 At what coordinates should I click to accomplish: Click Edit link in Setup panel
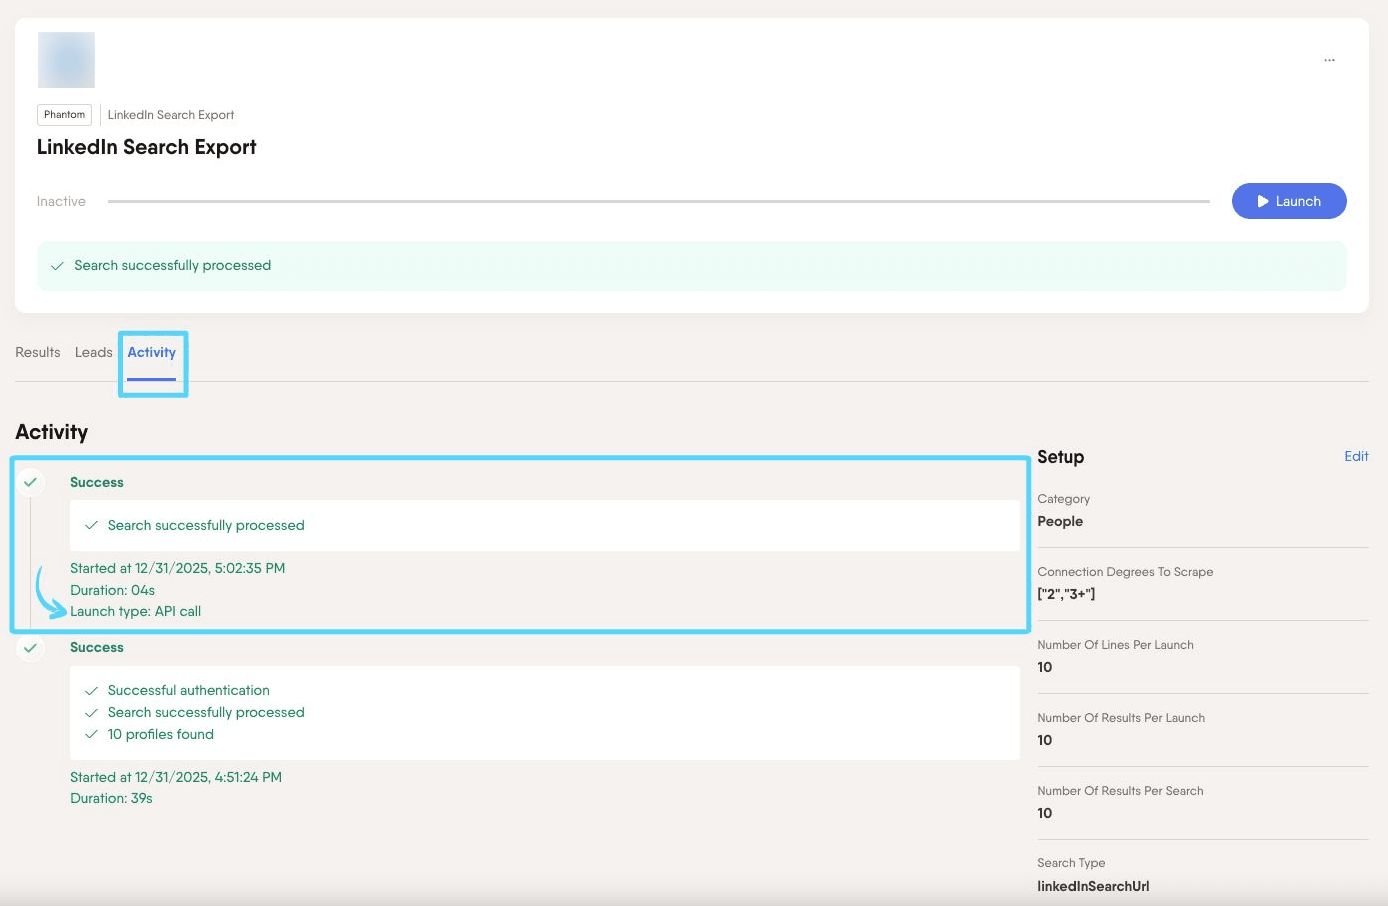click(1356, 456)
